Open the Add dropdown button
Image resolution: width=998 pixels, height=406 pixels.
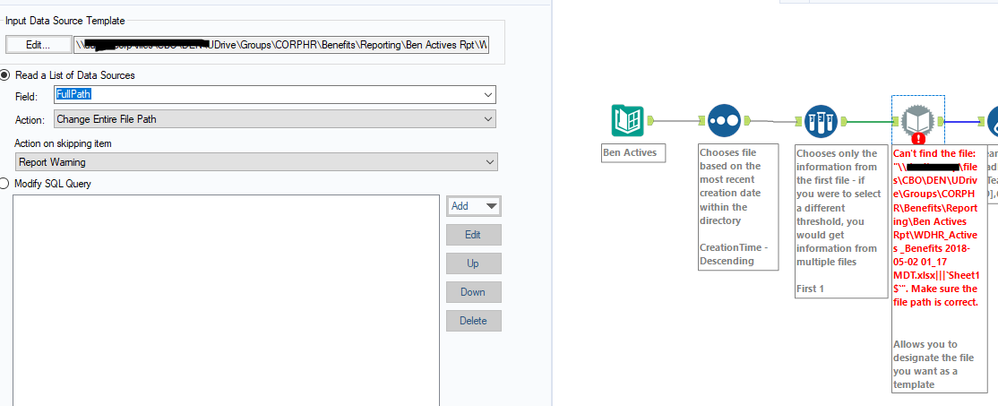474,206
